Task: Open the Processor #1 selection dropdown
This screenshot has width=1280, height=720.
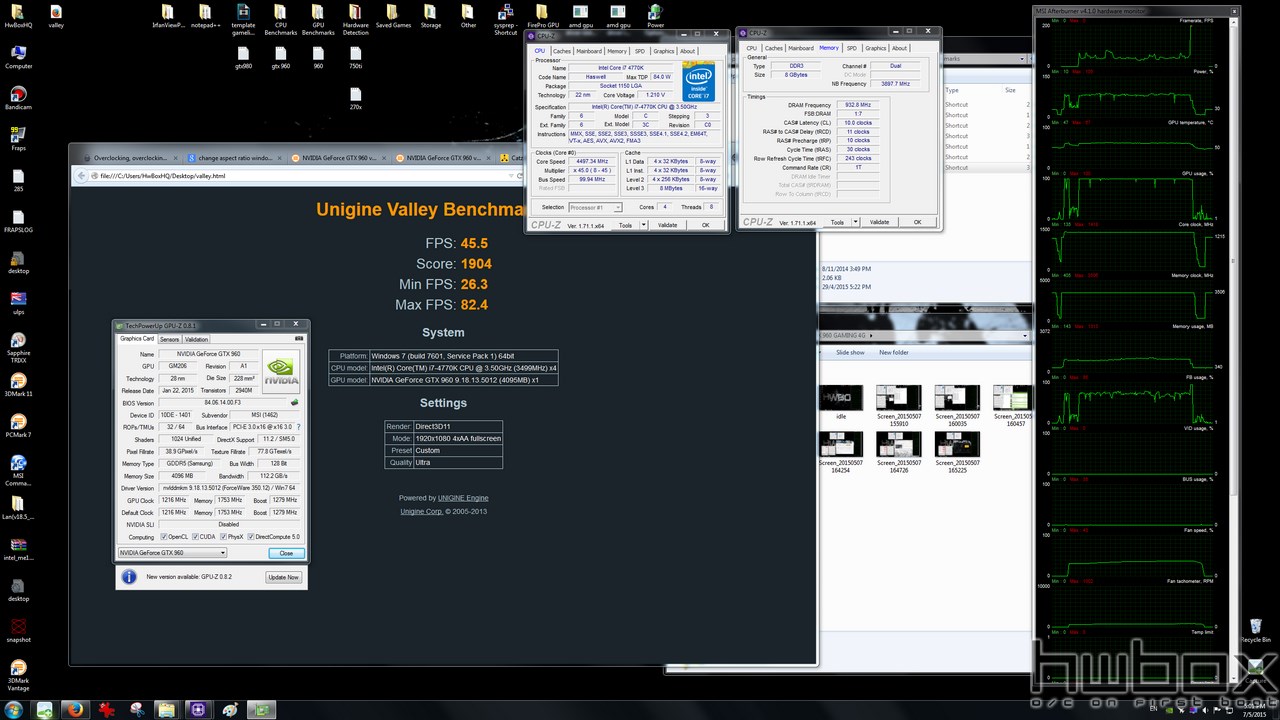Action: click(x=595, y=207)
